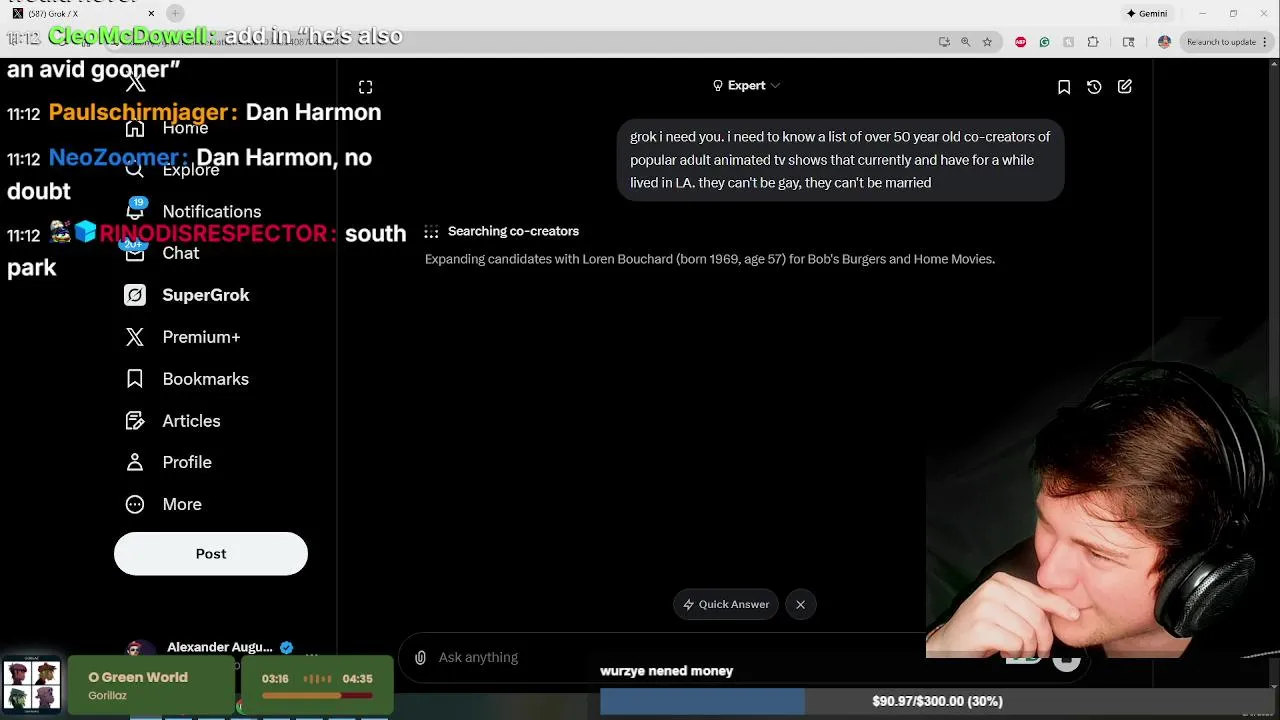Open Chat in the sidebar

(161, 253)
